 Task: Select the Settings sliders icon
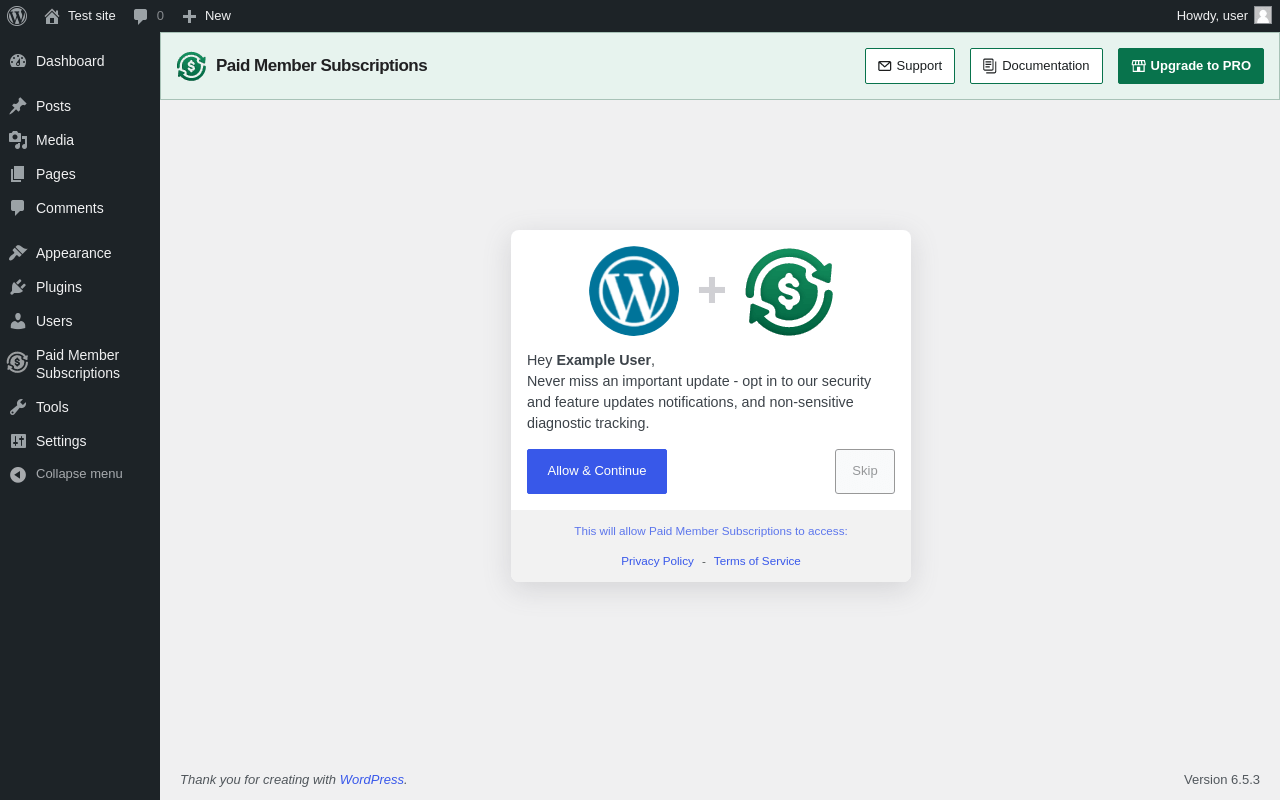point(18,441)
